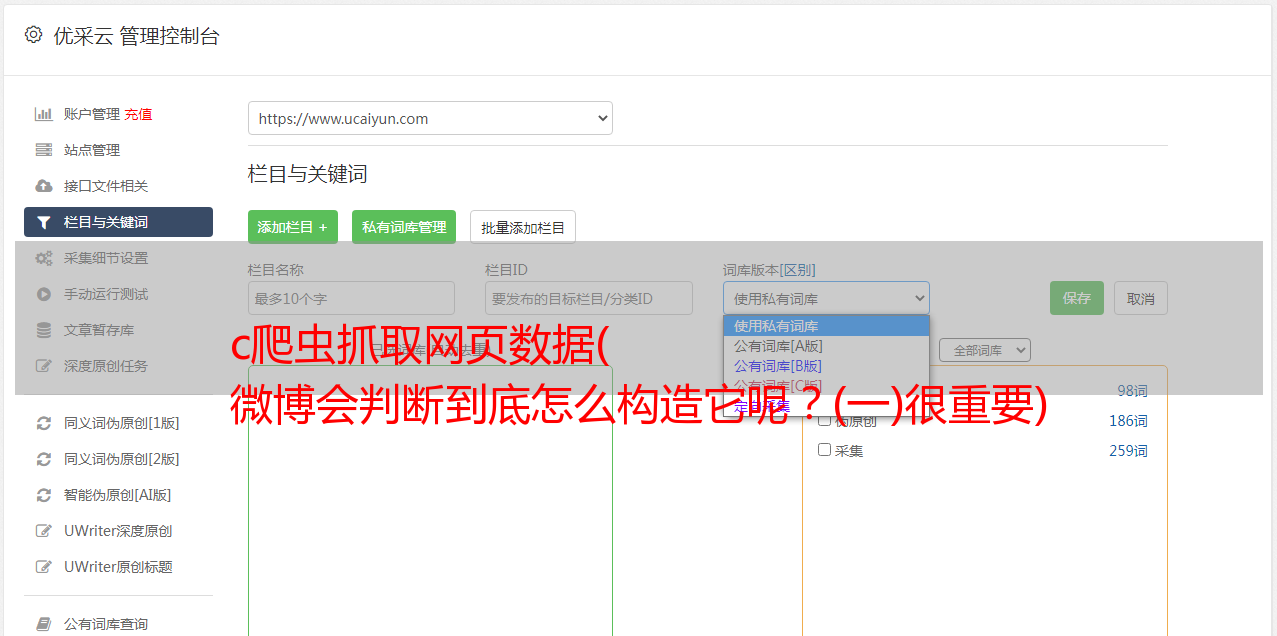Image resolution: width=1277 pixels, height=636 pixels.
Task: Click the bar chart icon for 账户管理
Action: pyautogui.click(x=43, y=114)
